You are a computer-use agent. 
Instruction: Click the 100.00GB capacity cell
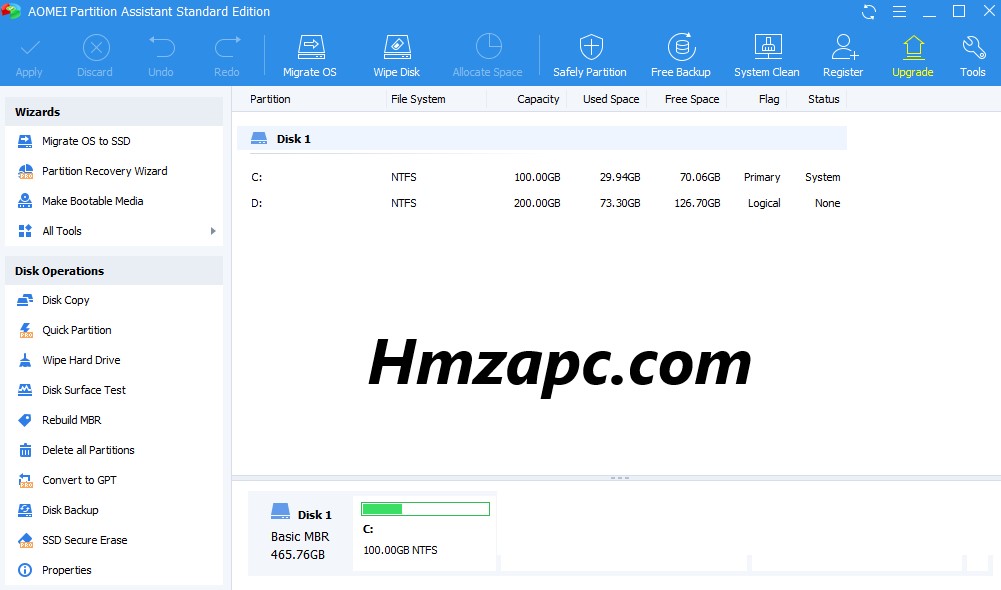538,177
